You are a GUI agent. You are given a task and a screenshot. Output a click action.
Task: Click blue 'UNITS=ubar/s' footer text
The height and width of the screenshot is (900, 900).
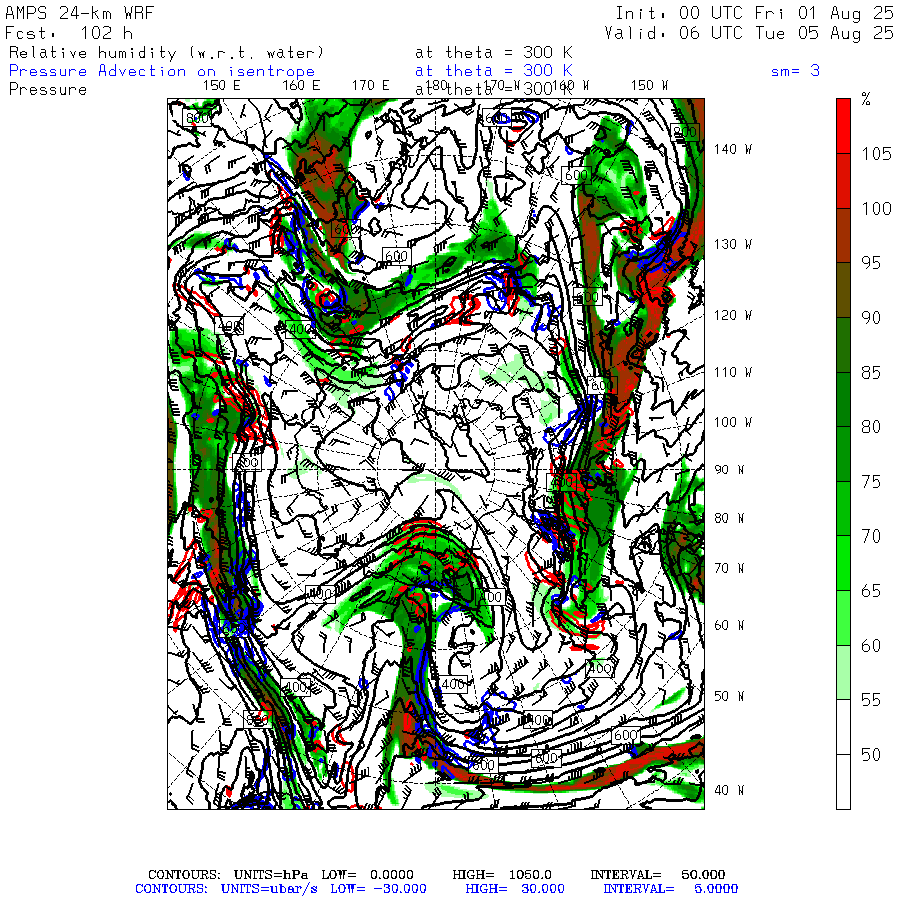click(269, 889)
